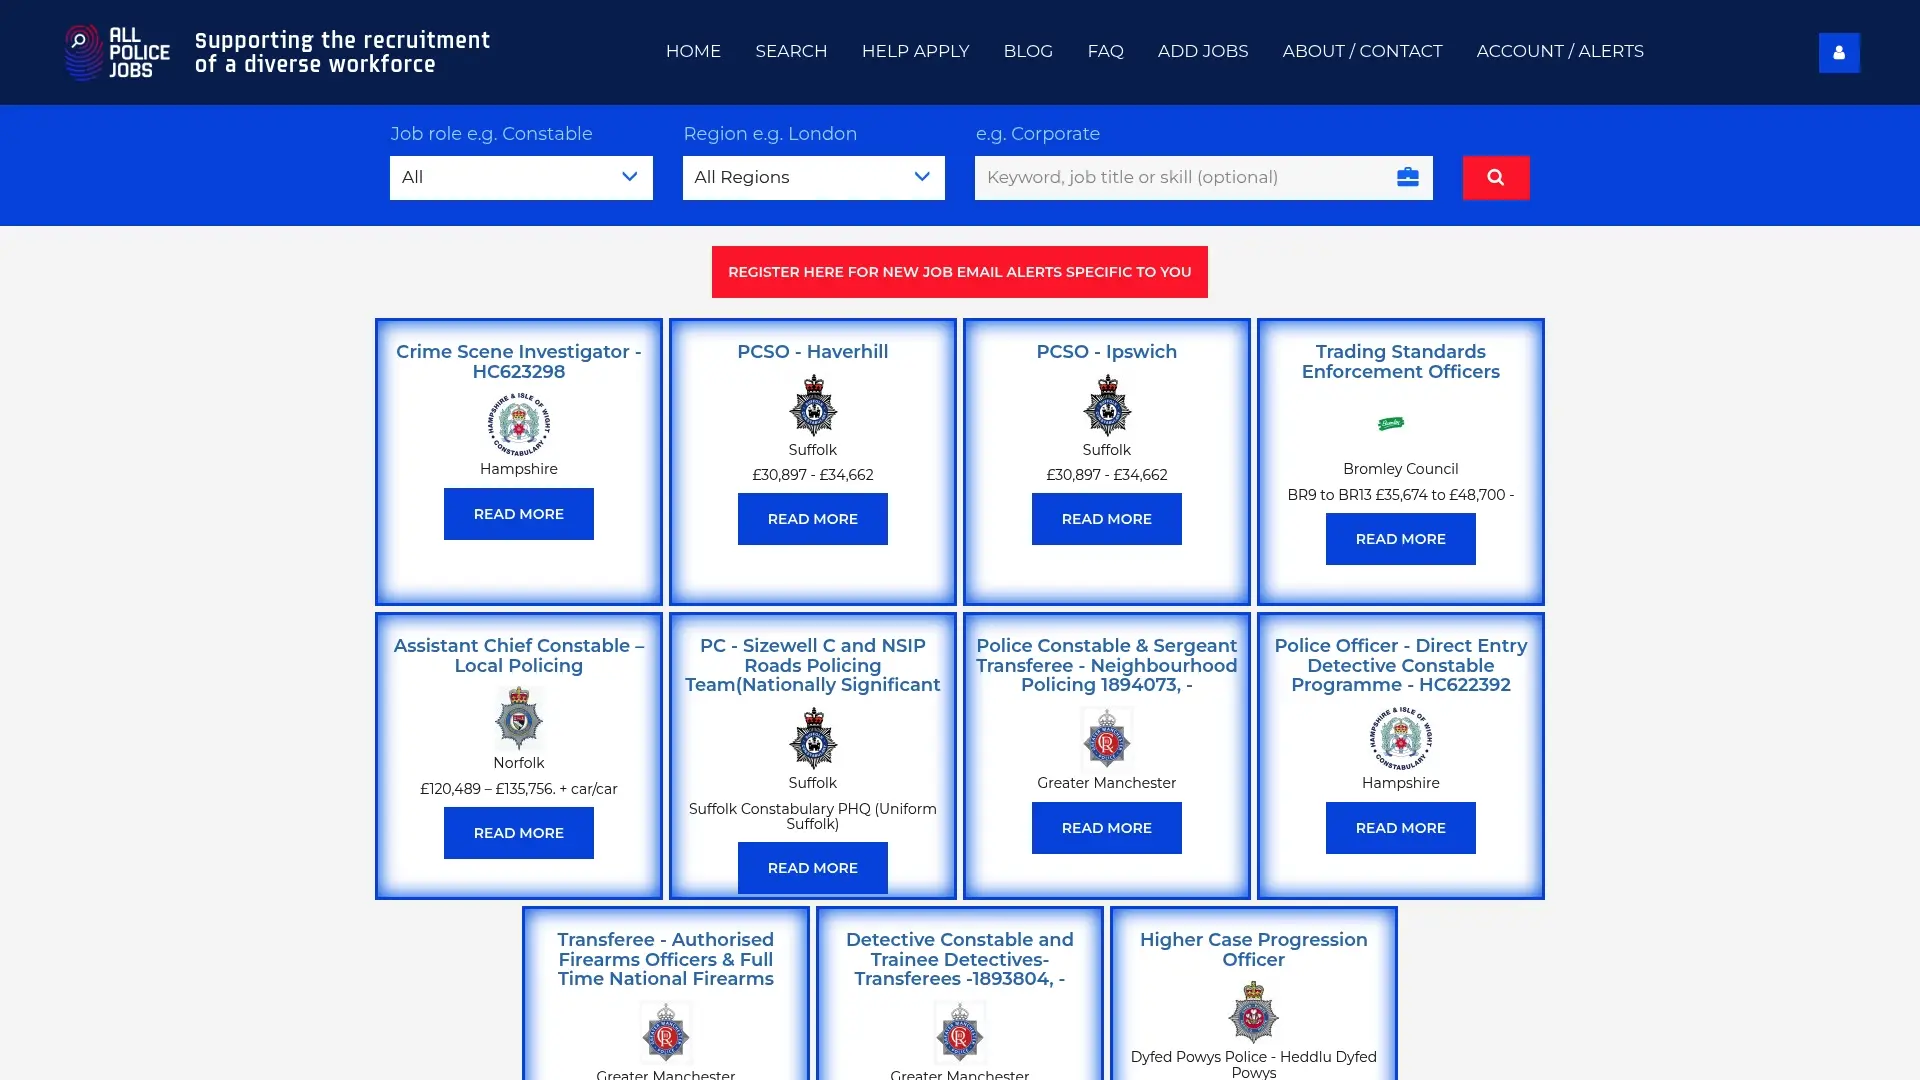Click 'Suffolk Constabulary PHQ (Uniform Suffolk)' text

(x=813, y=816)
